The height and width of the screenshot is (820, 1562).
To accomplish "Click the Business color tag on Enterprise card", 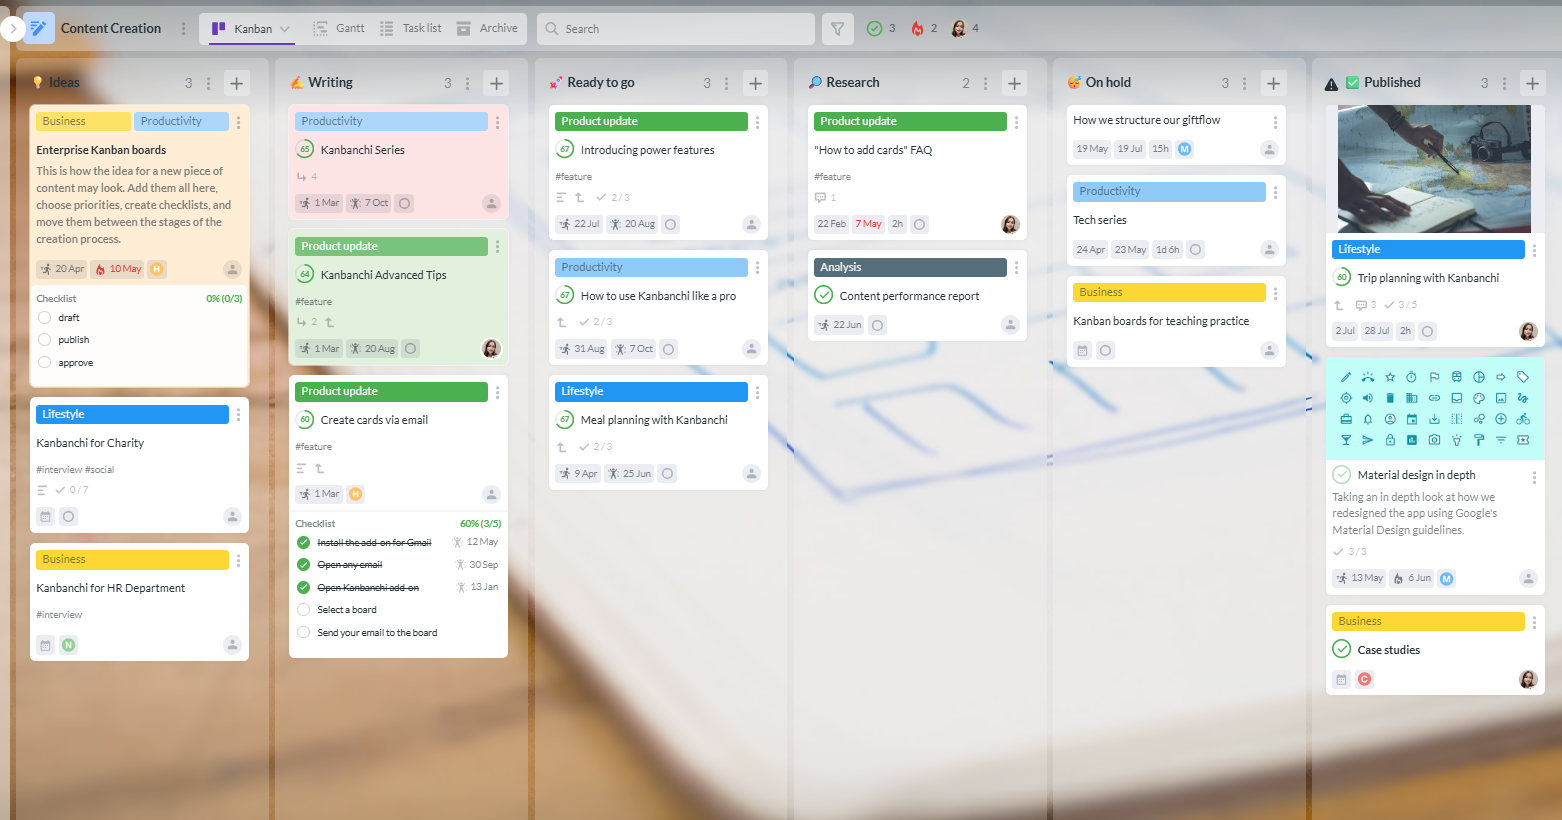I will click(83, 121).
